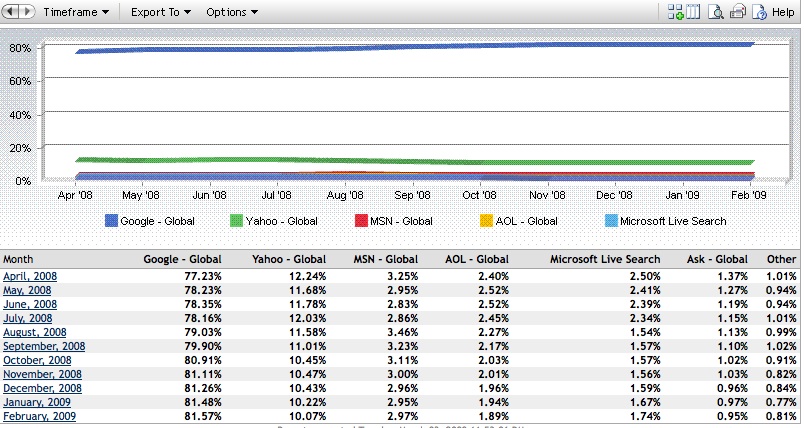Image resolution: width=804 pixels, height=428 pixels.
Task: View the November, 2008 link
Action: click(43, 374)
